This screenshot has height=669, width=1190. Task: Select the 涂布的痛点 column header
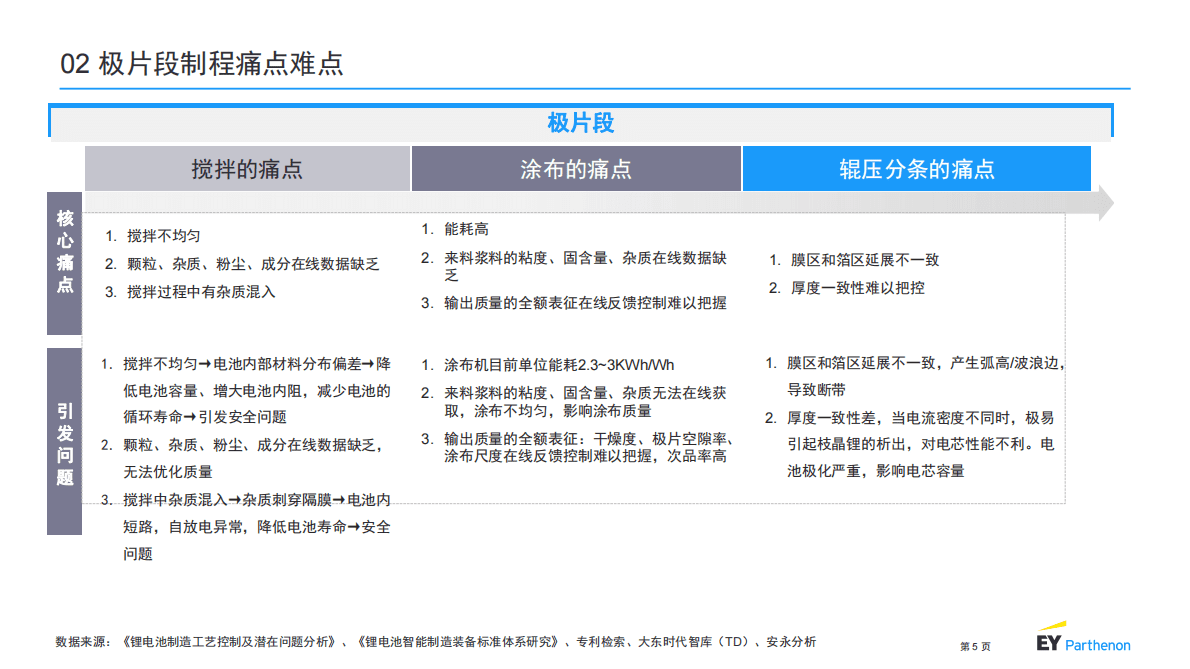coord(578,168)
